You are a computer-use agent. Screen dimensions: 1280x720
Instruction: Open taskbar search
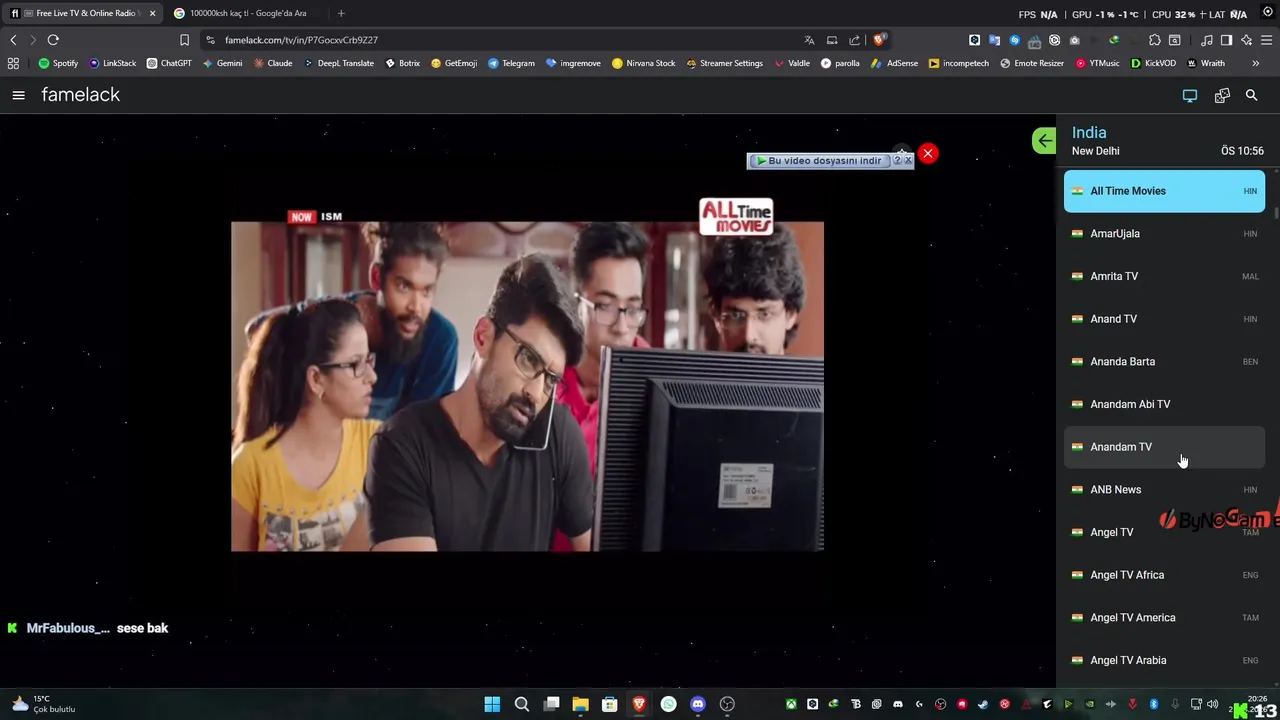tap(521, 704)
